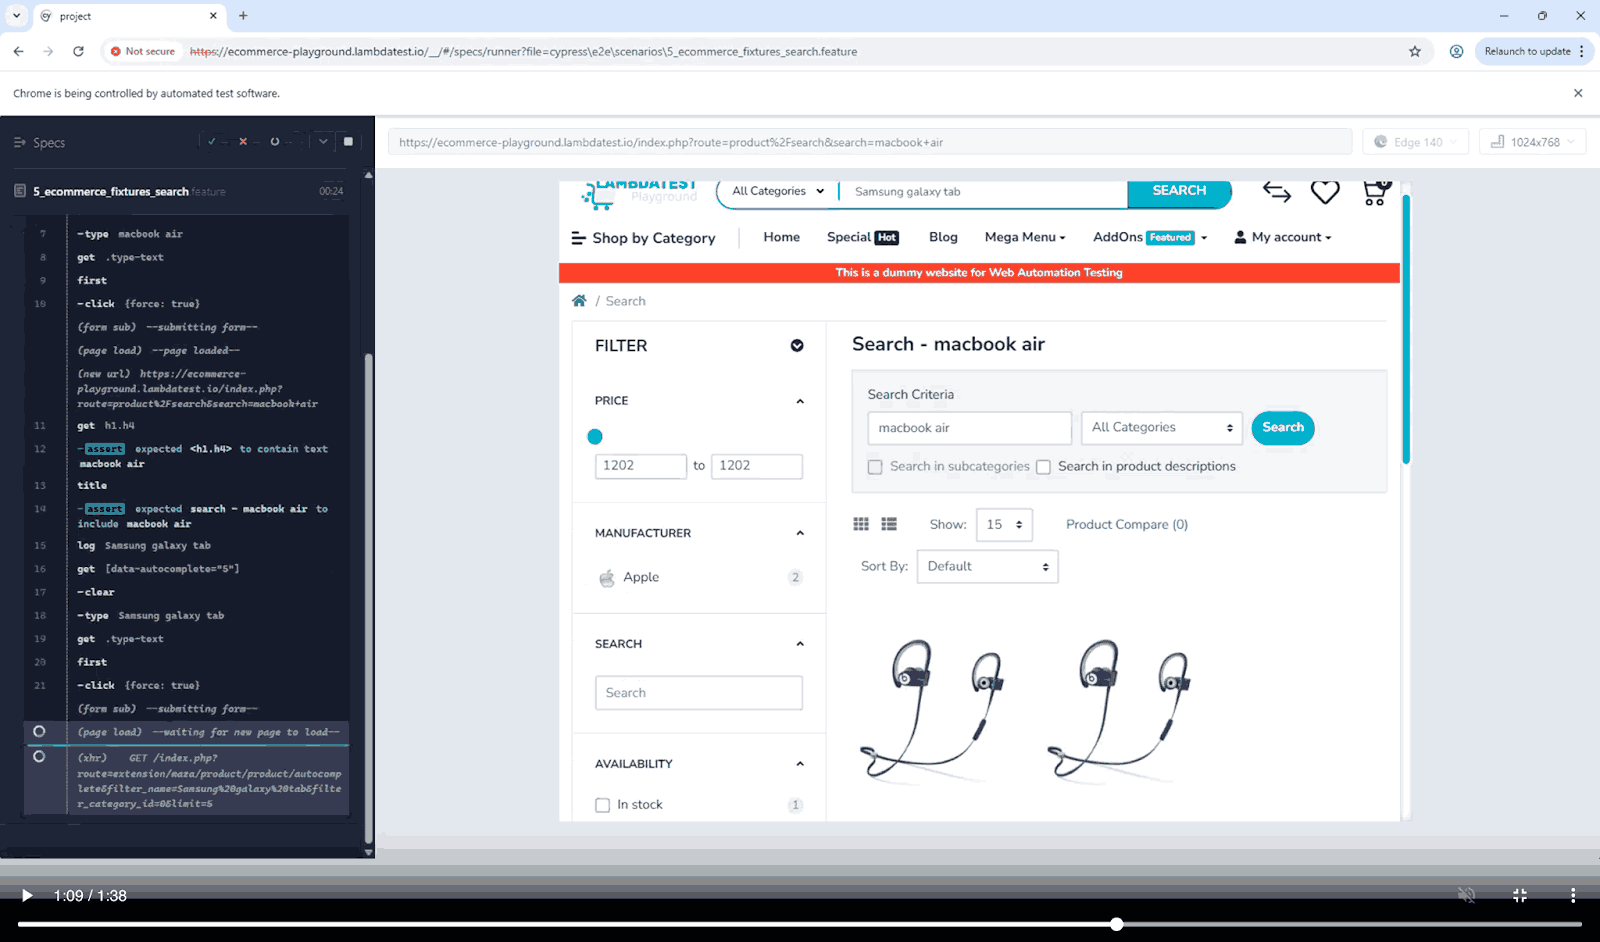Tick the In stock availability filter
Viewport: 1600px width, 942px height.
[x=602, y=805]
